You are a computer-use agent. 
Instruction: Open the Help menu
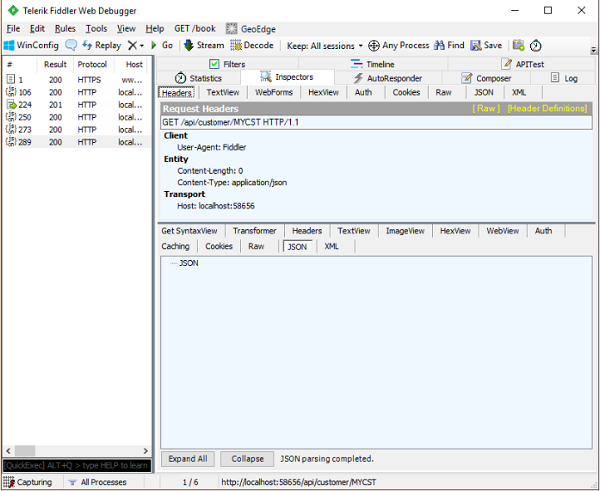(155, 29)
